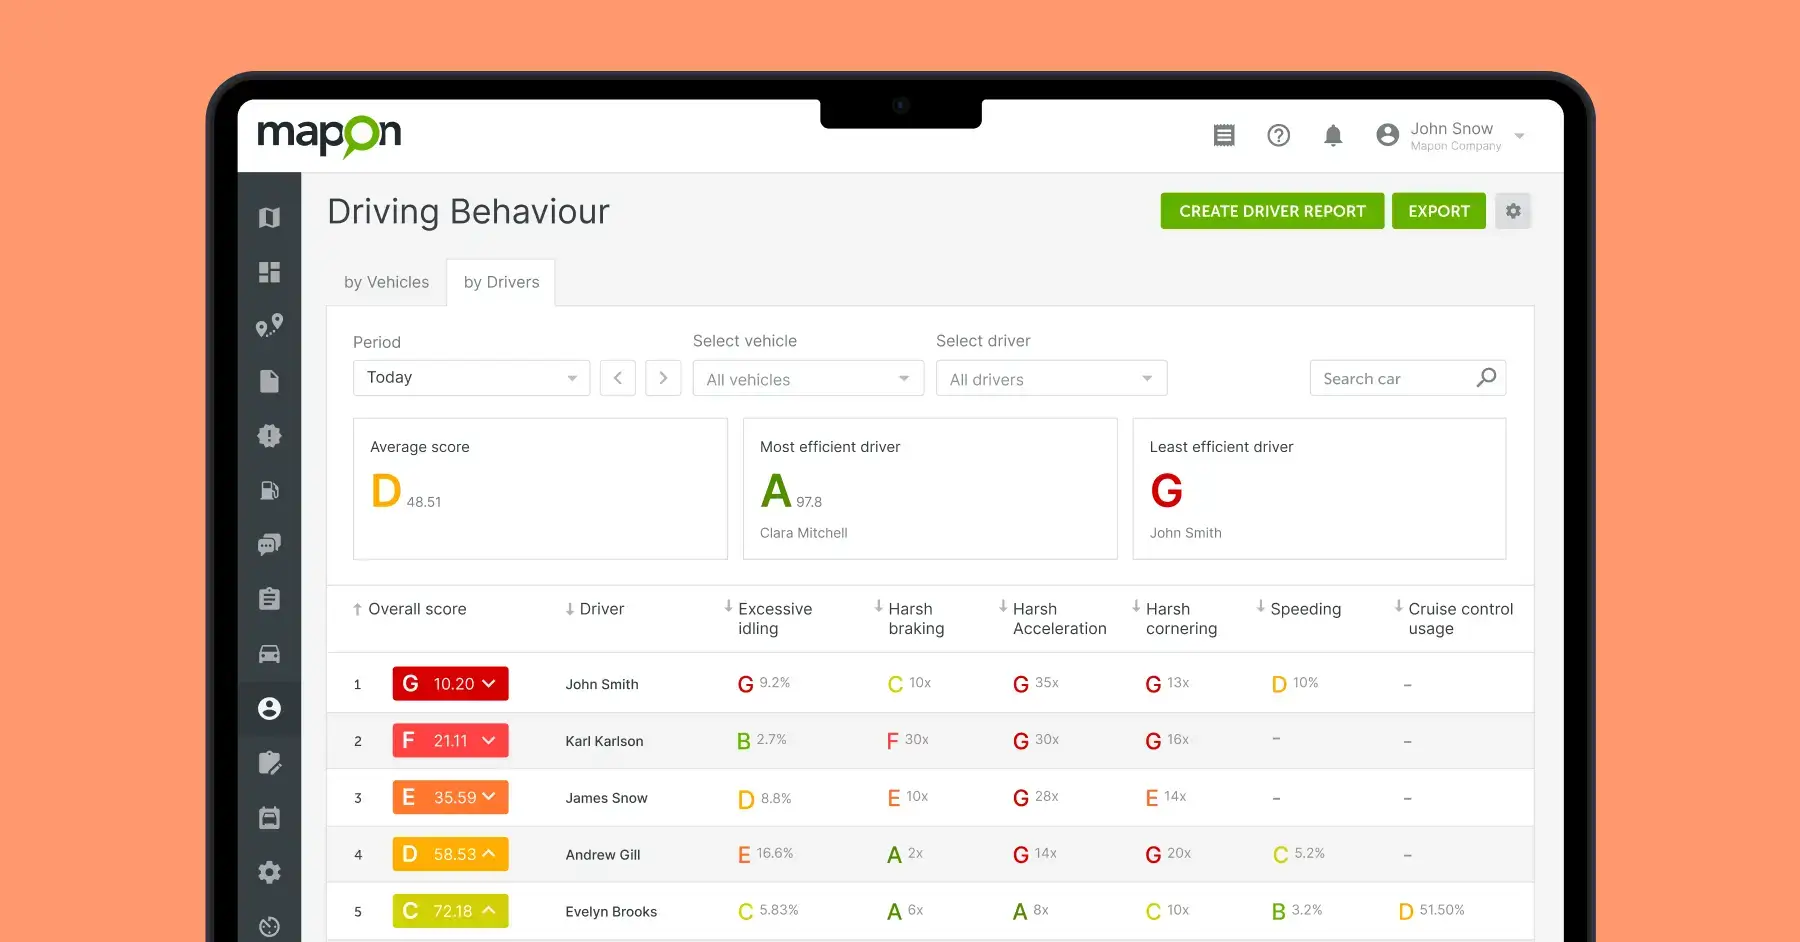
Task: Click the messages chat sidebar icon
Action: (269, 545)
